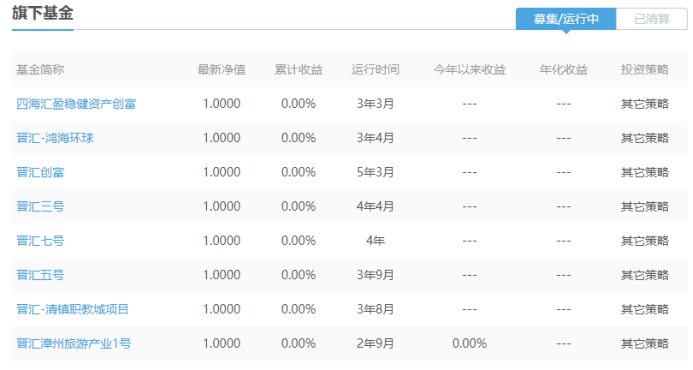
Task: Select the 4年4月 runtime of 晋汇三号
Action: 375,206
